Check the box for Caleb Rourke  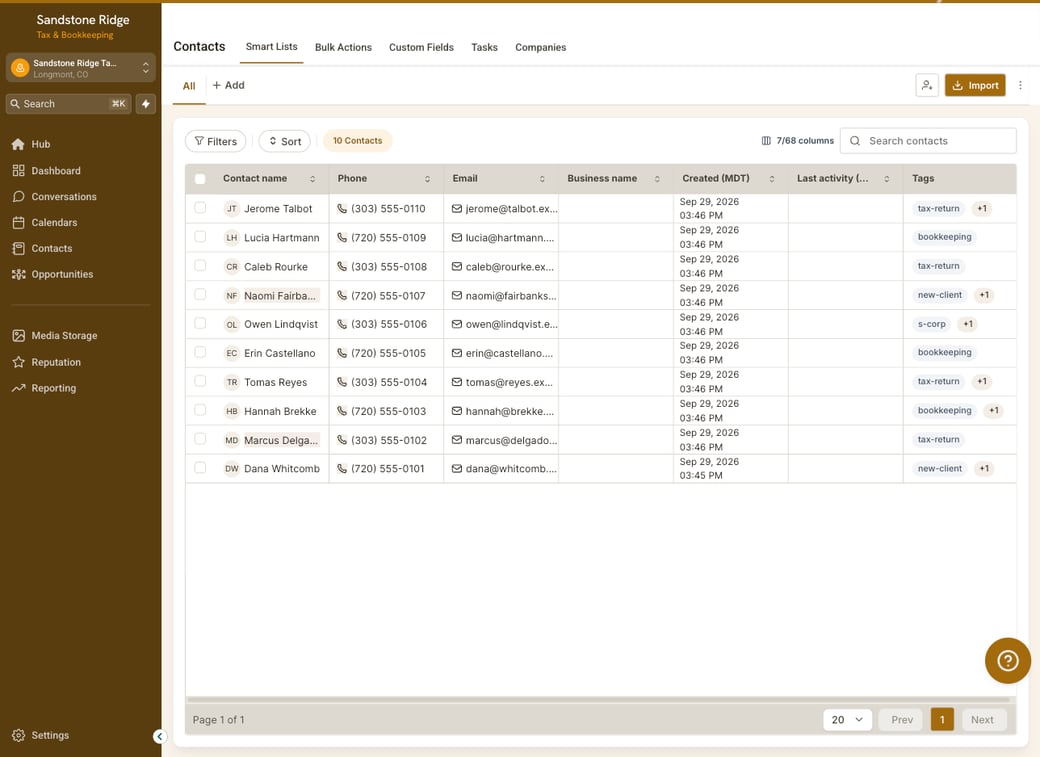[x=200, y=265]
